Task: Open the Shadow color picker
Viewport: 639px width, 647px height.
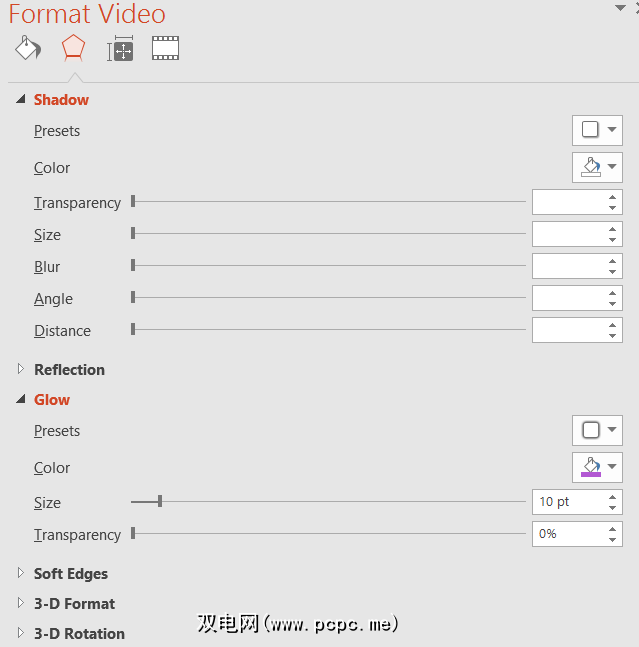Action: (x=597, y=167)
